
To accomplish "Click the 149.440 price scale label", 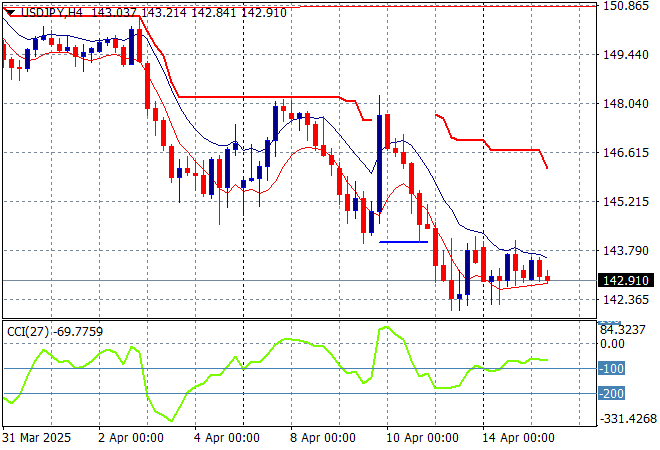I will click(626, 54).
